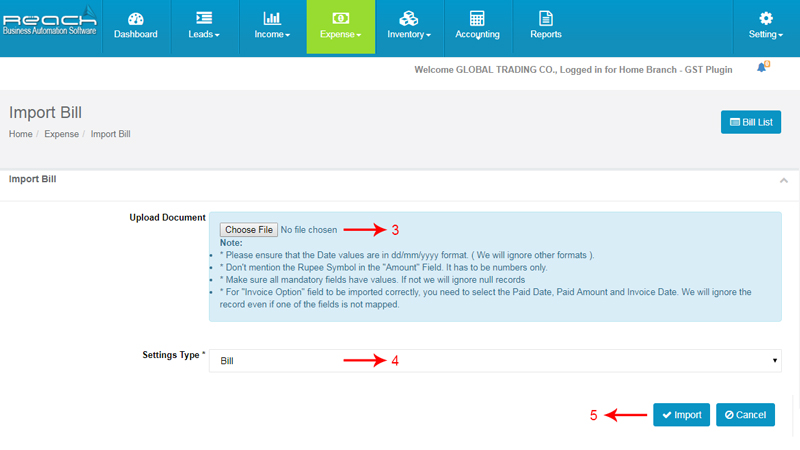800x450 pixels.
Task: Click the Upload Document label
Action: pos(167,217)
